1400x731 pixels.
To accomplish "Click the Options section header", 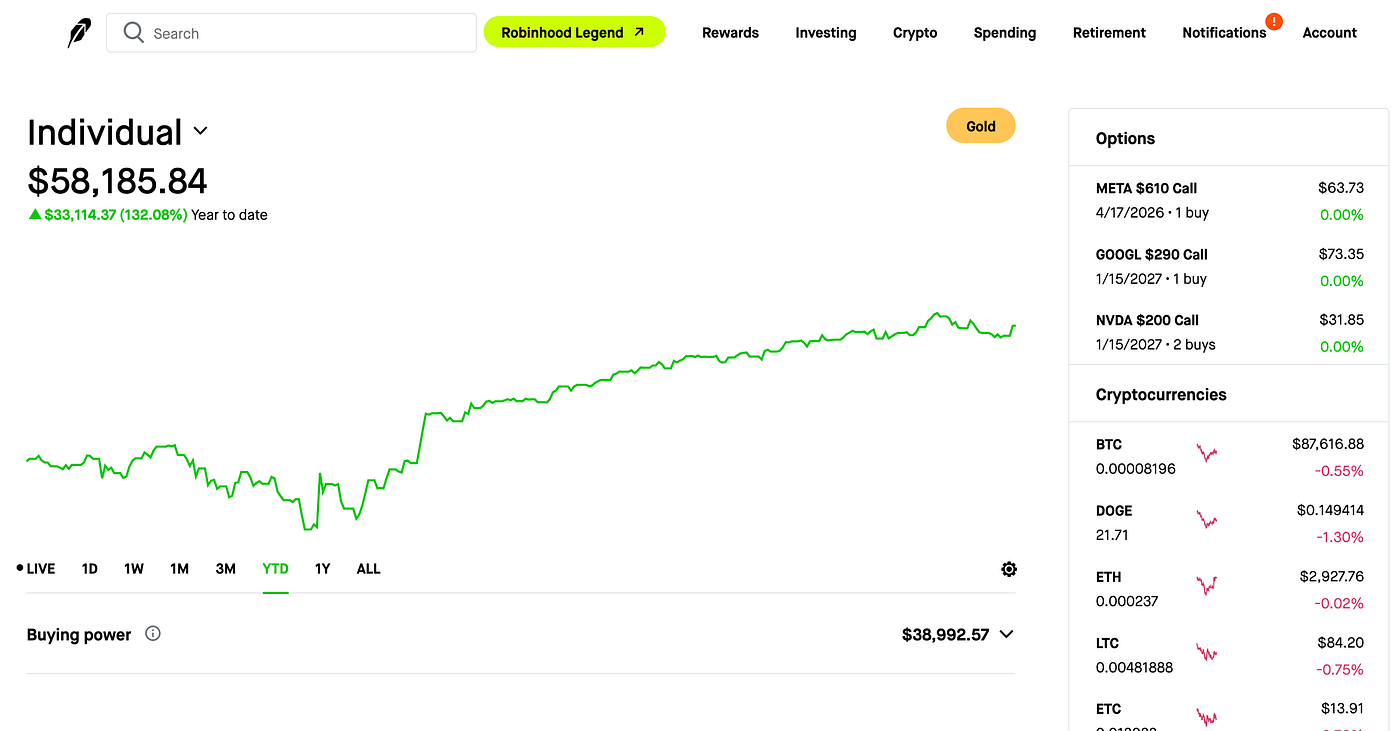I will (1125, 139).
